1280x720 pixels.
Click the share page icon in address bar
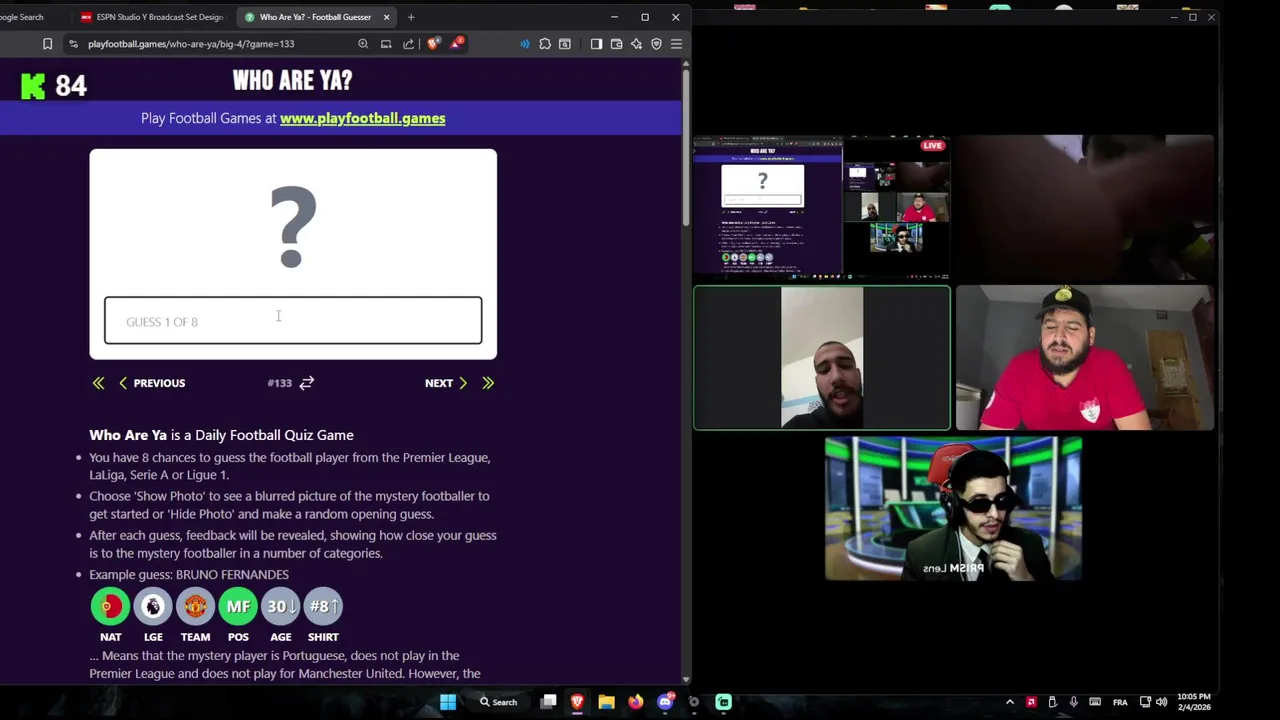click(408, 44)
